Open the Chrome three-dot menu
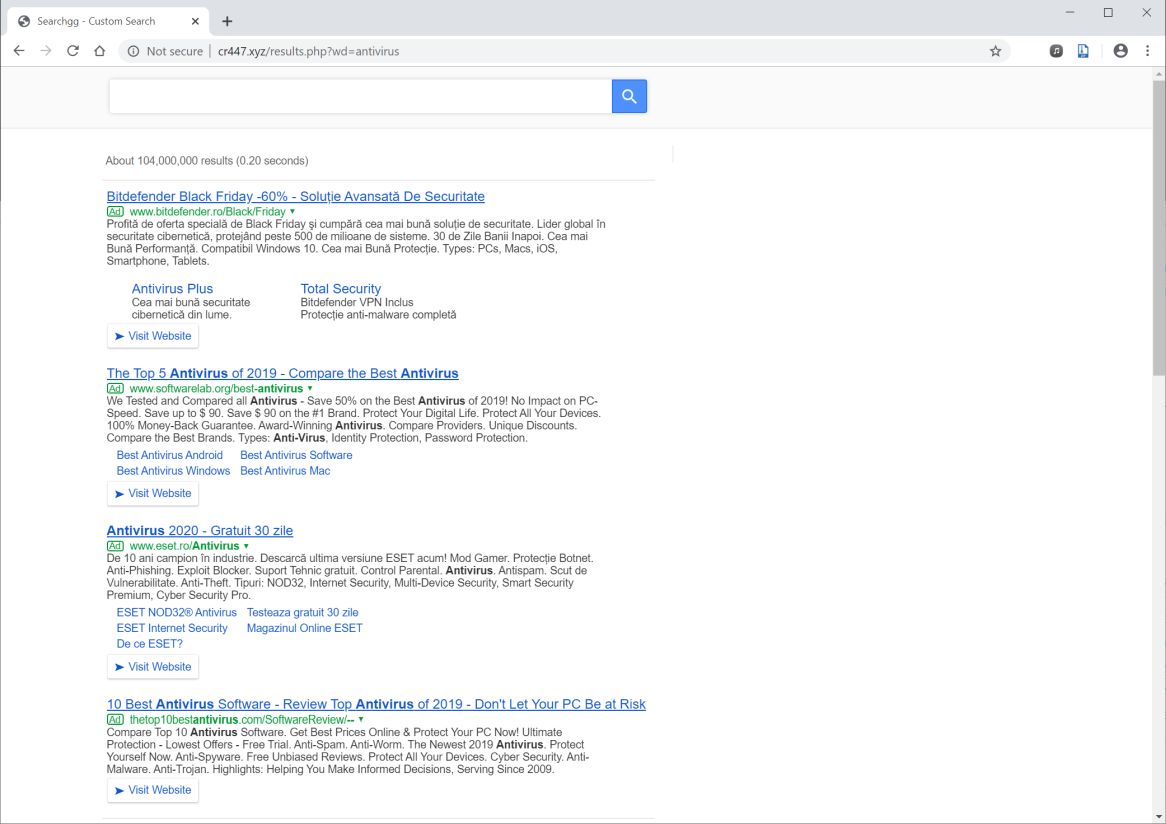This screenshot has height=824, width=1166. pos(1147,51)
